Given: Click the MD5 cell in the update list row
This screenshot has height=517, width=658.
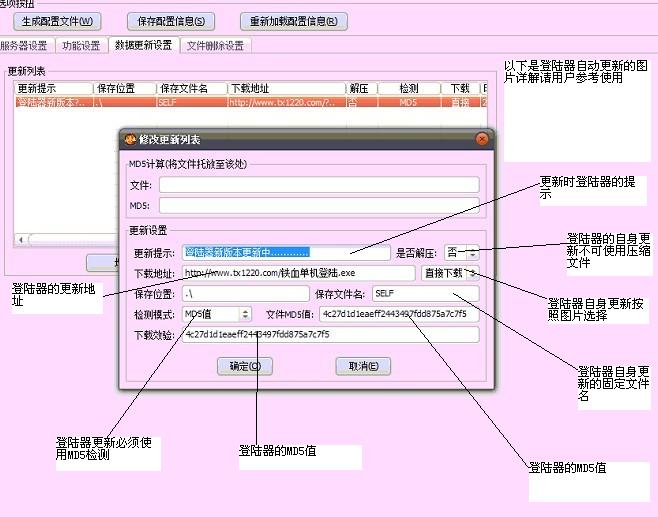Looking at the screenshot, I should (x=409, y=102).
